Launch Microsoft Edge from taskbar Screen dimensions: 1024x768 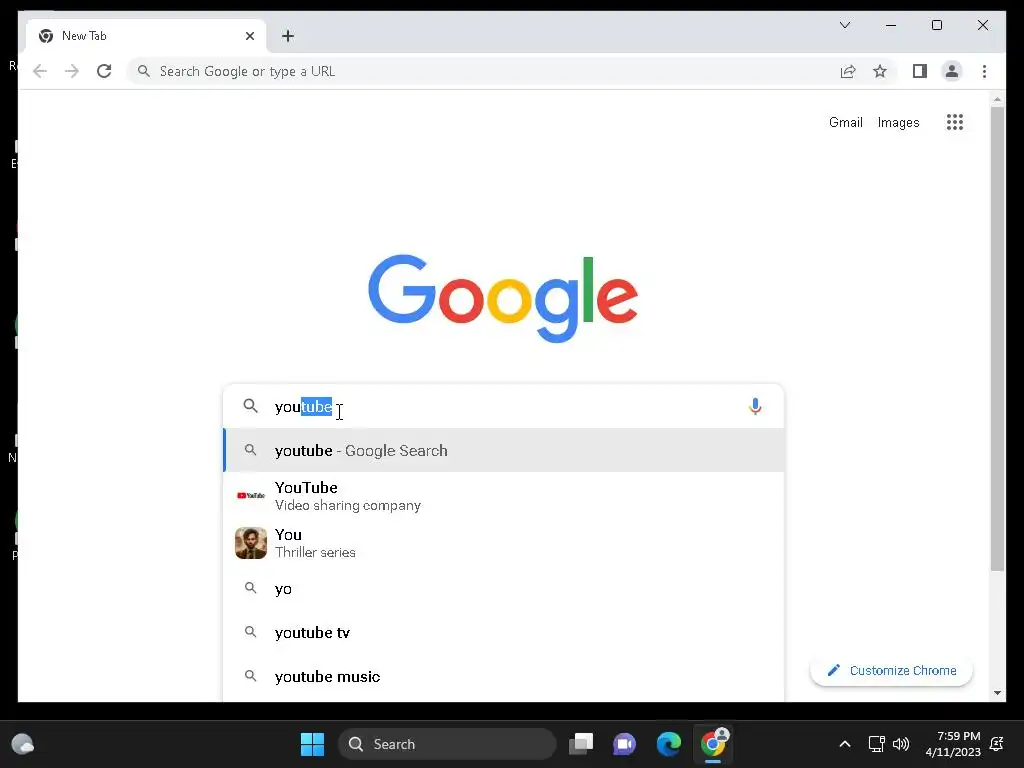(x=669, y=744)
